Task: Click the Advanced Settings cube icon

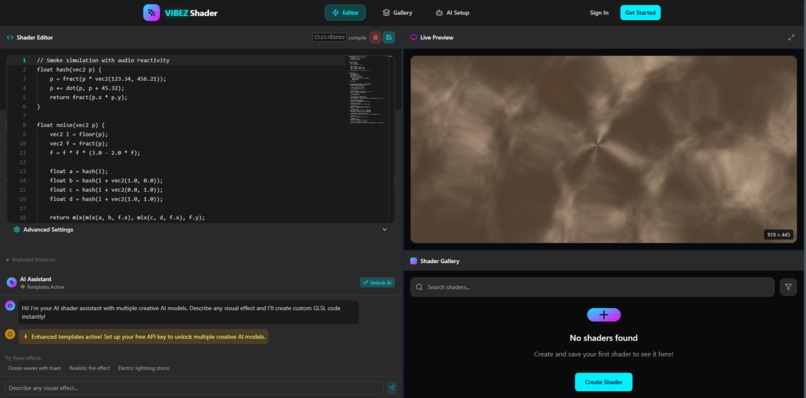Action: click(17, 230)
